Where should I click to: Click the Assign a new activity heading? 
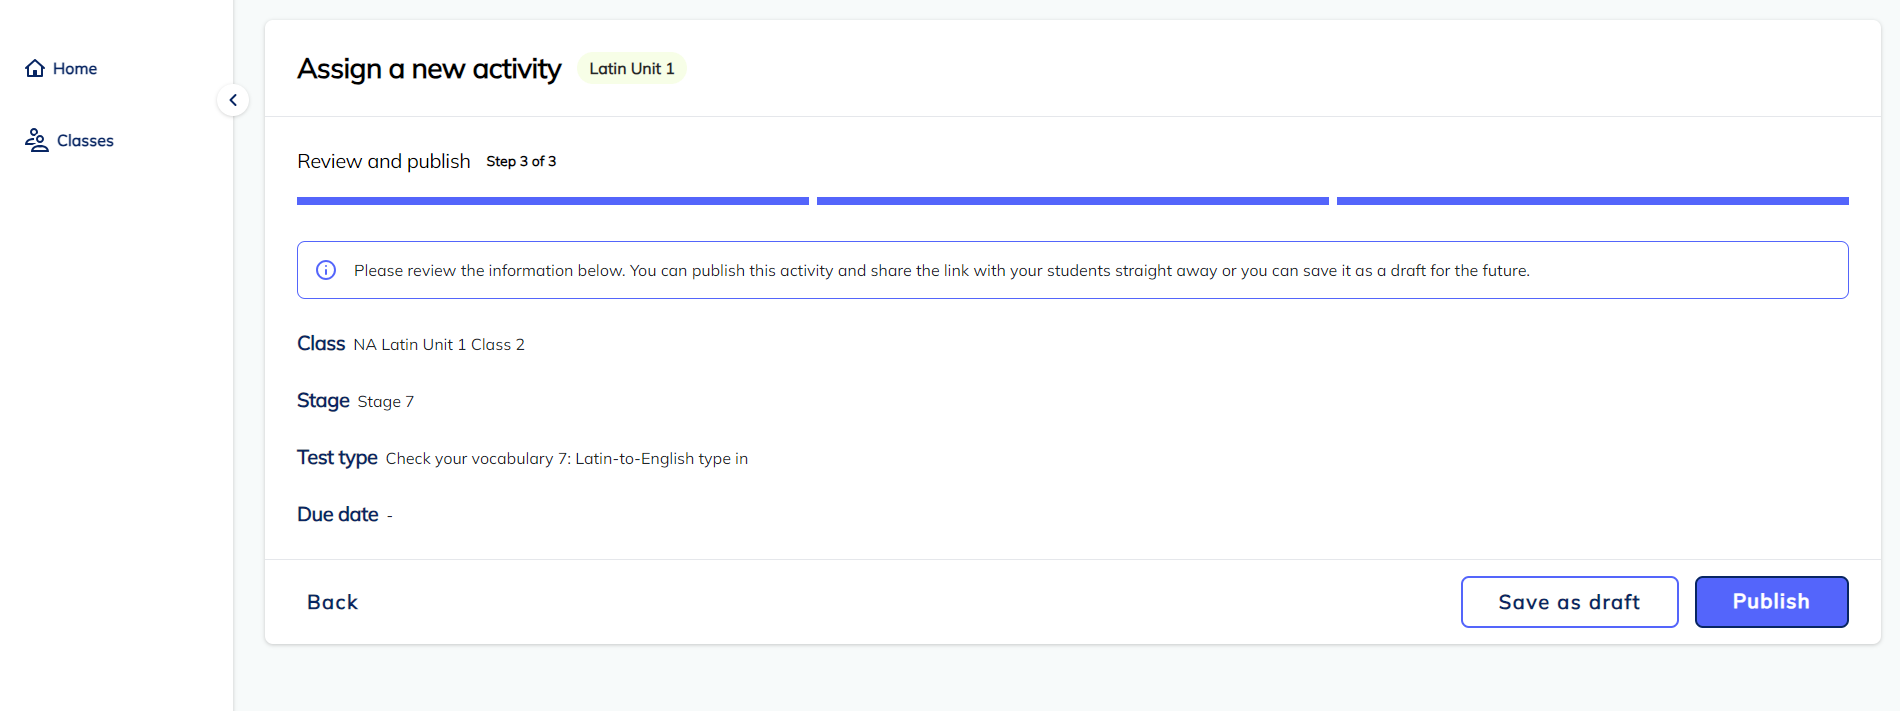[x=429, y=69]
